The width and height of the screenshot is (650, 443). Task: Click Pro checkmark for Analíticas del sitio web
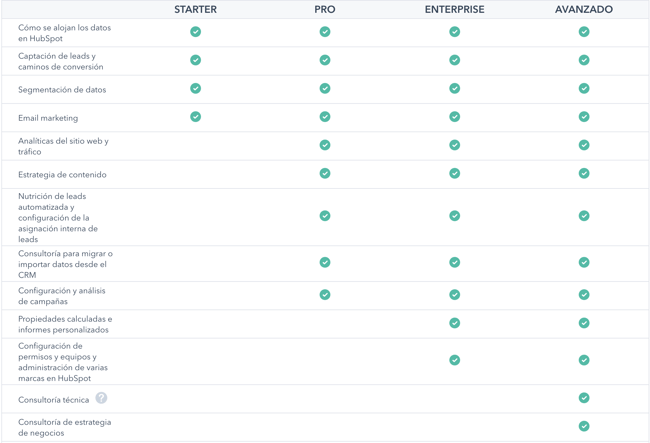[x=325, y=145]
